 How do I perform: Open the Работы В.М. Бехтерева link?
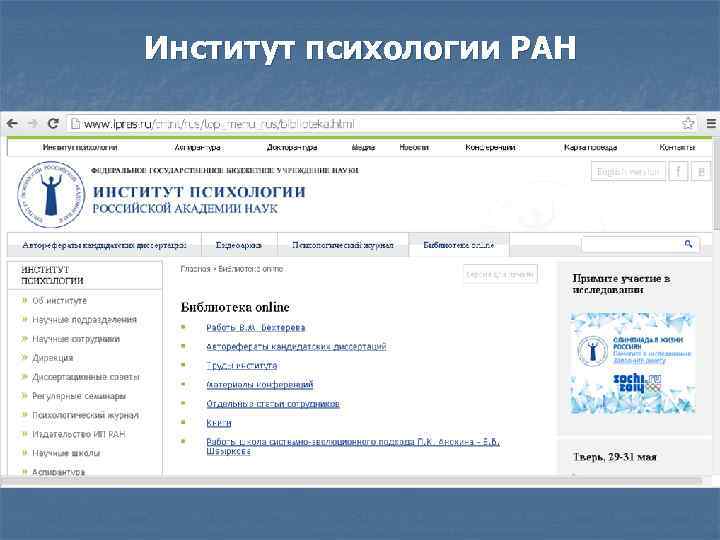click(x=256, y=327)
